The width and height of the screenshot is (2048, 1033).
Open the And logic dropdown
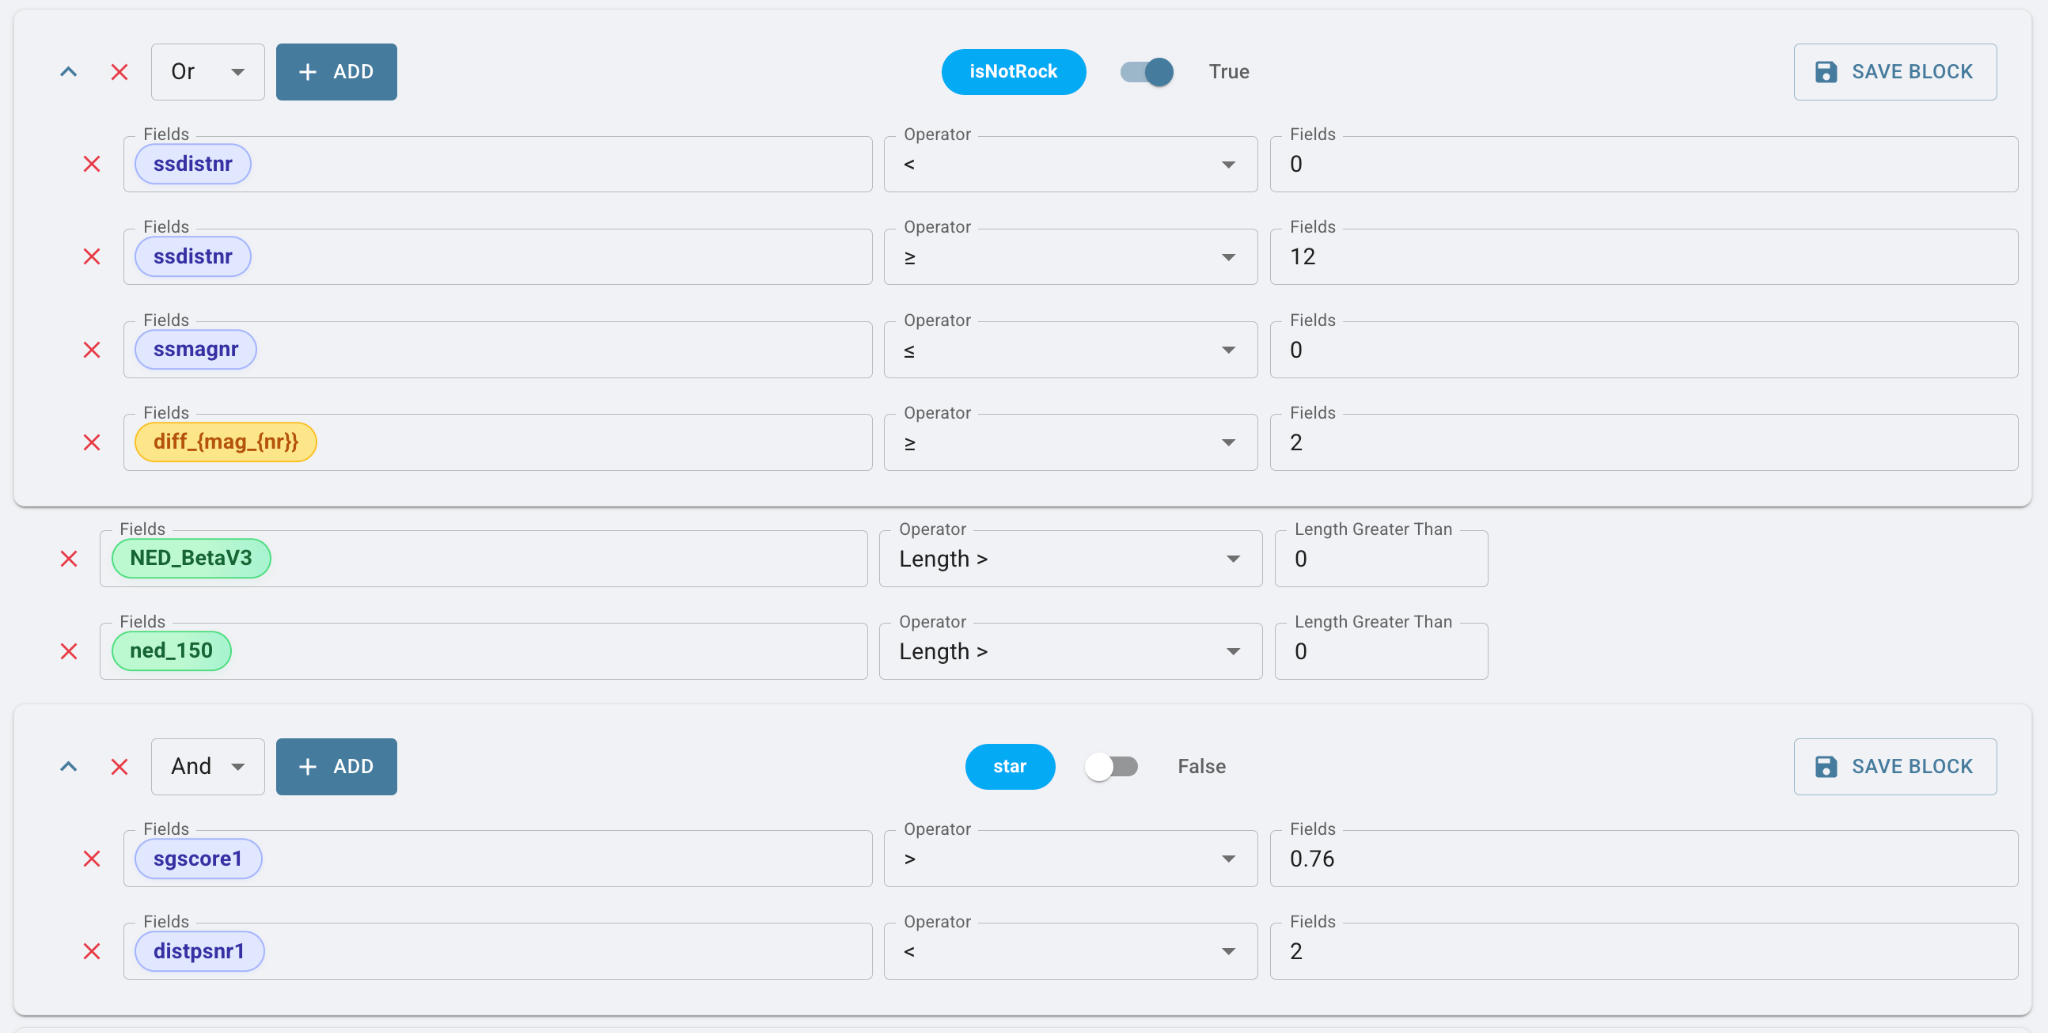tap(208, 767)
